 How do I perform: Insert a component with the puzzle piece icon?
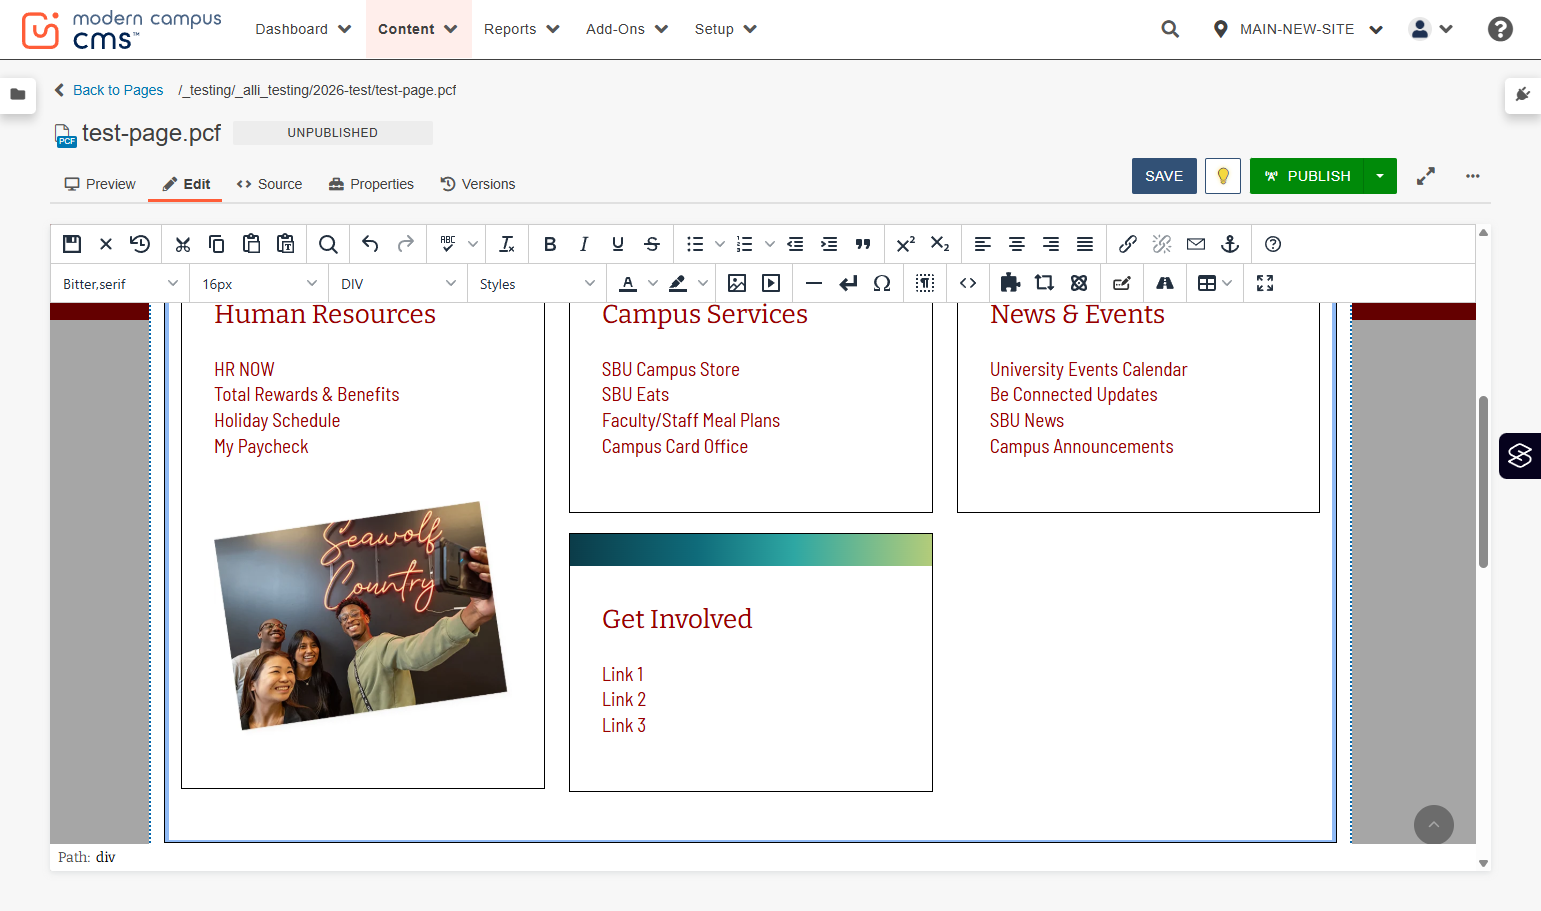(x=1010, y=283)
